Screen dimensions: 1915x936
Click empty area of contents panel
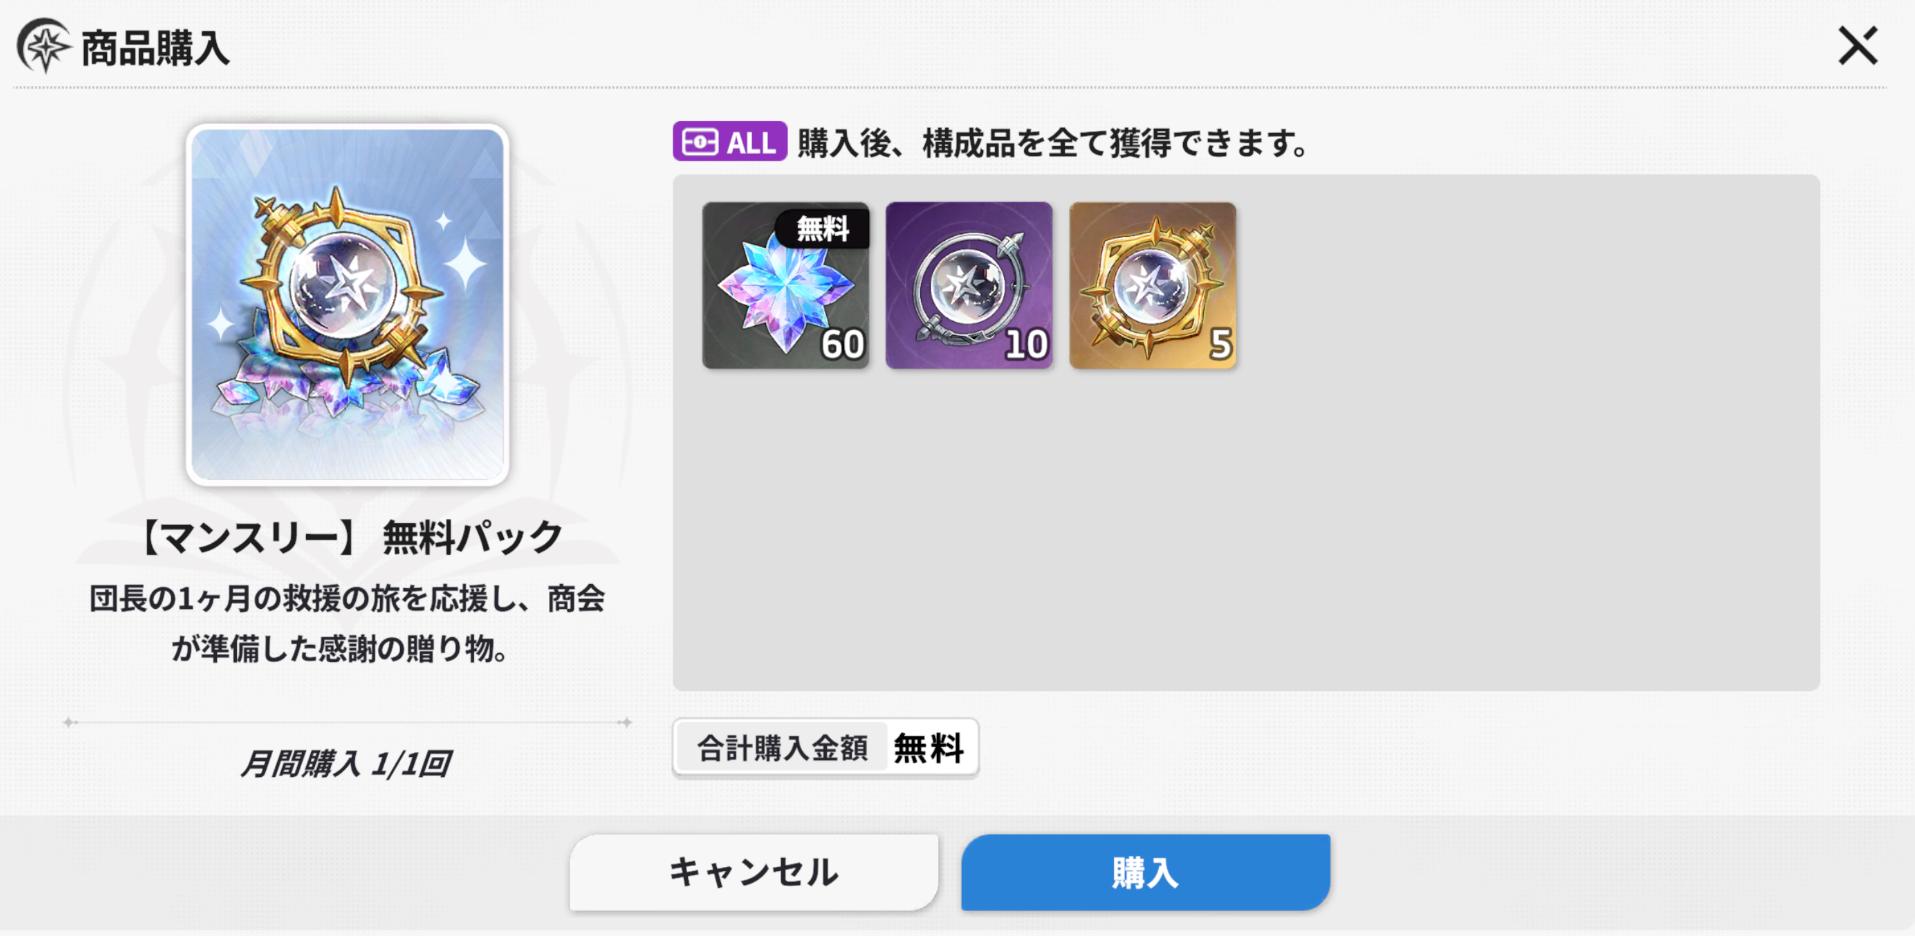click(x=1245, y=530)
